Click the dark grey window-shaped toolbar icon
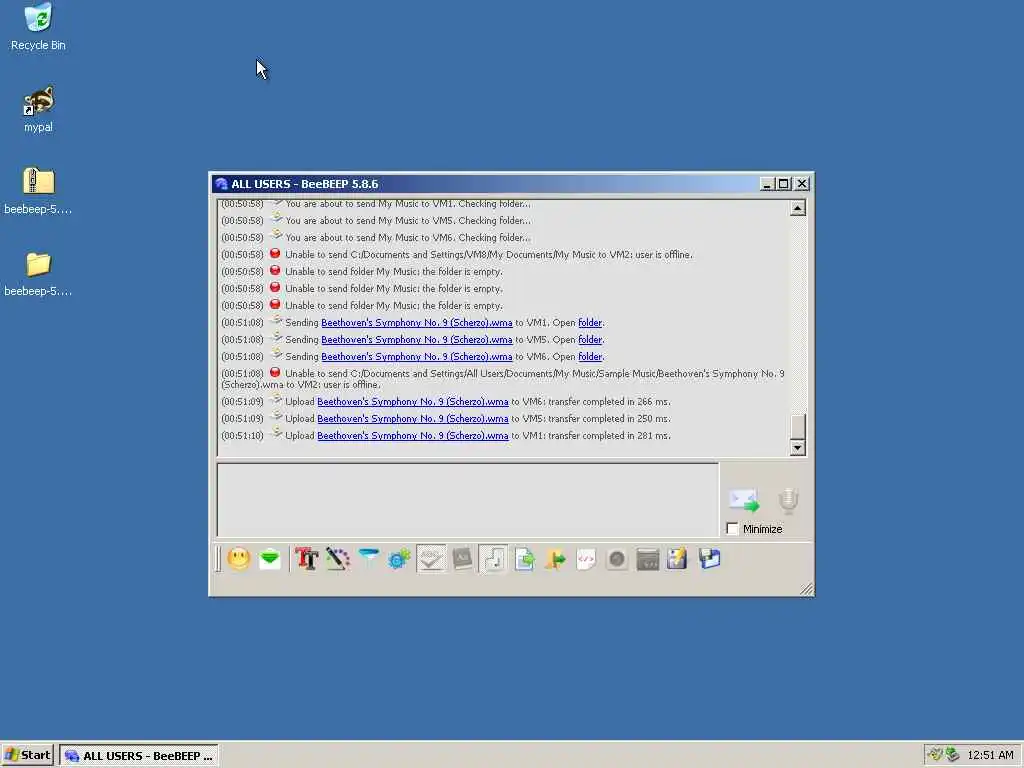Image resolution: width=1024 pixels, height=768 pixels. (x=647, y=559)
